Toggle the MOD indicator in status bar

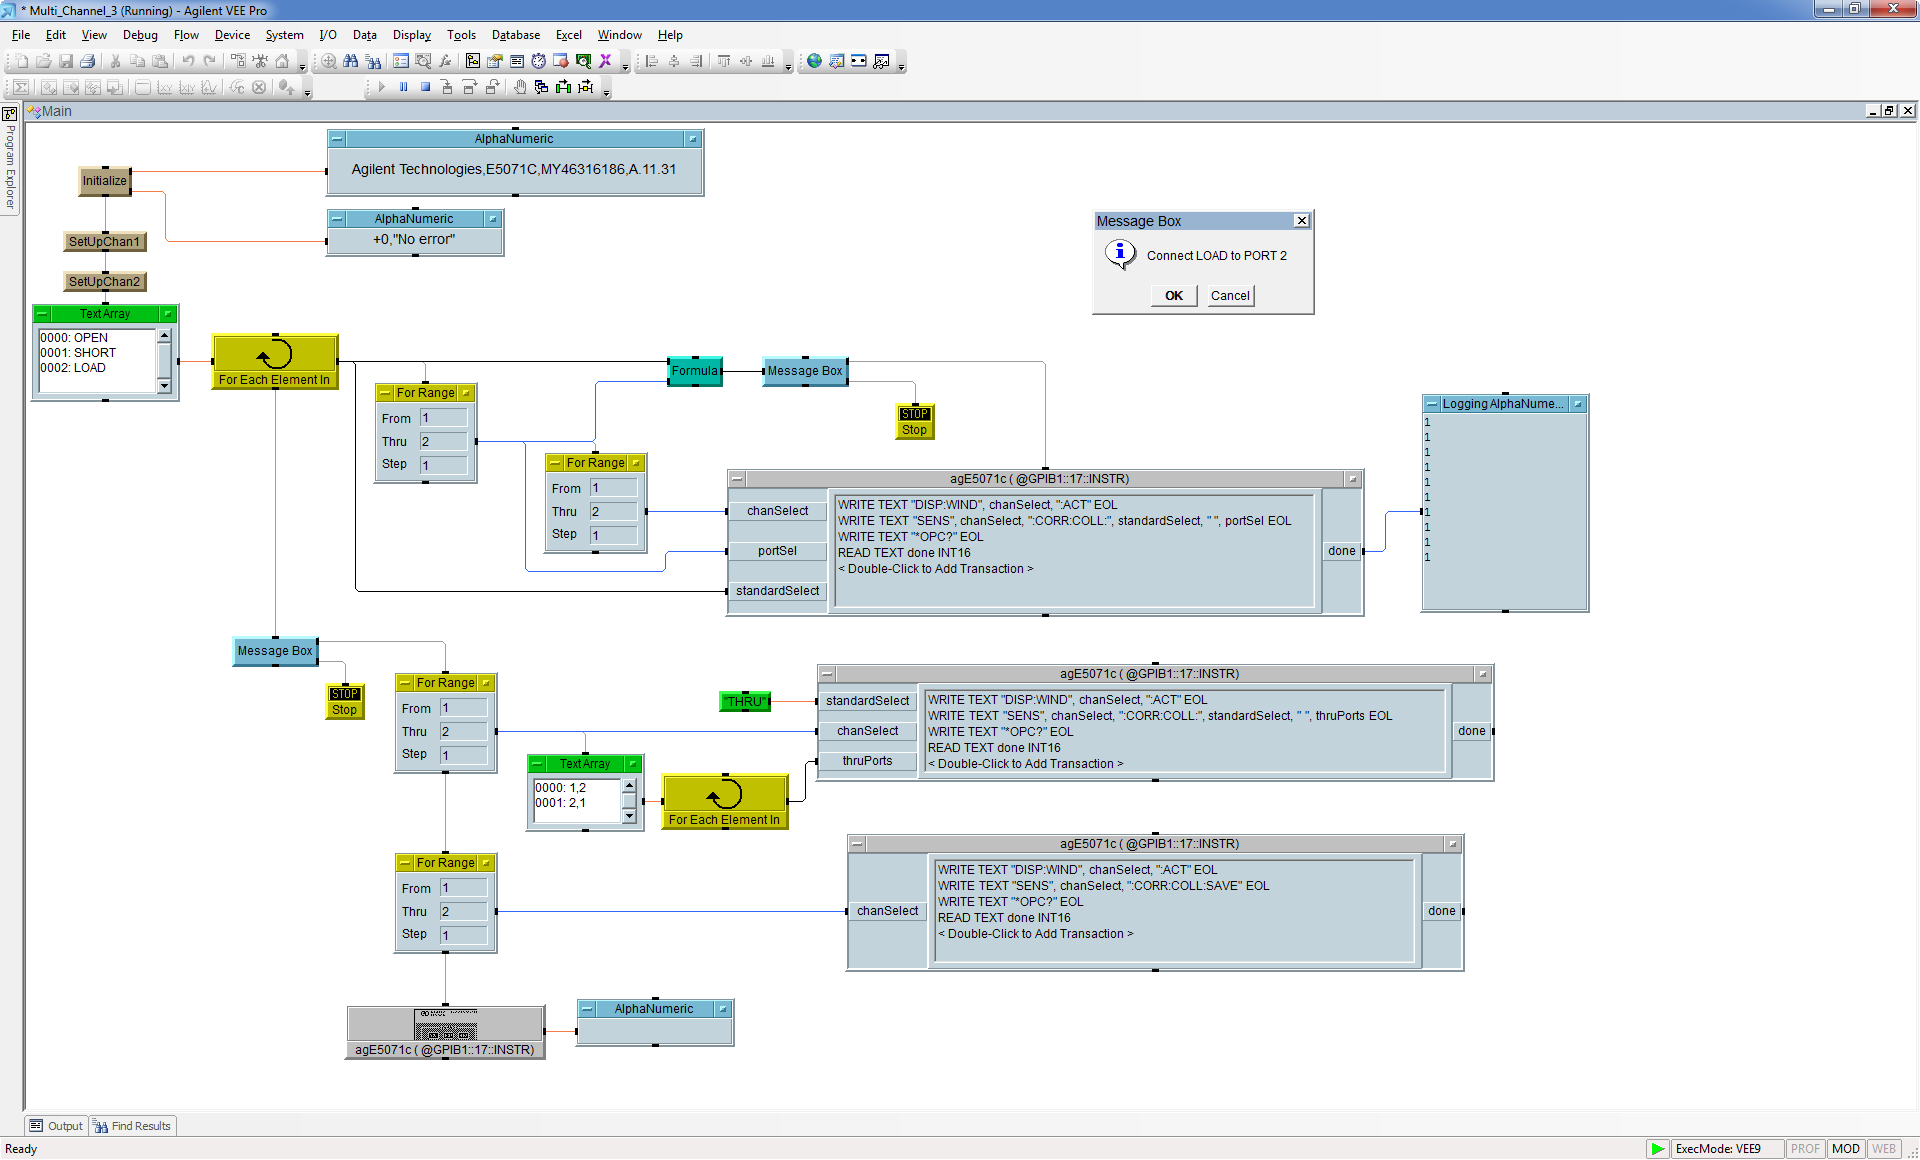[1845, 1149]
